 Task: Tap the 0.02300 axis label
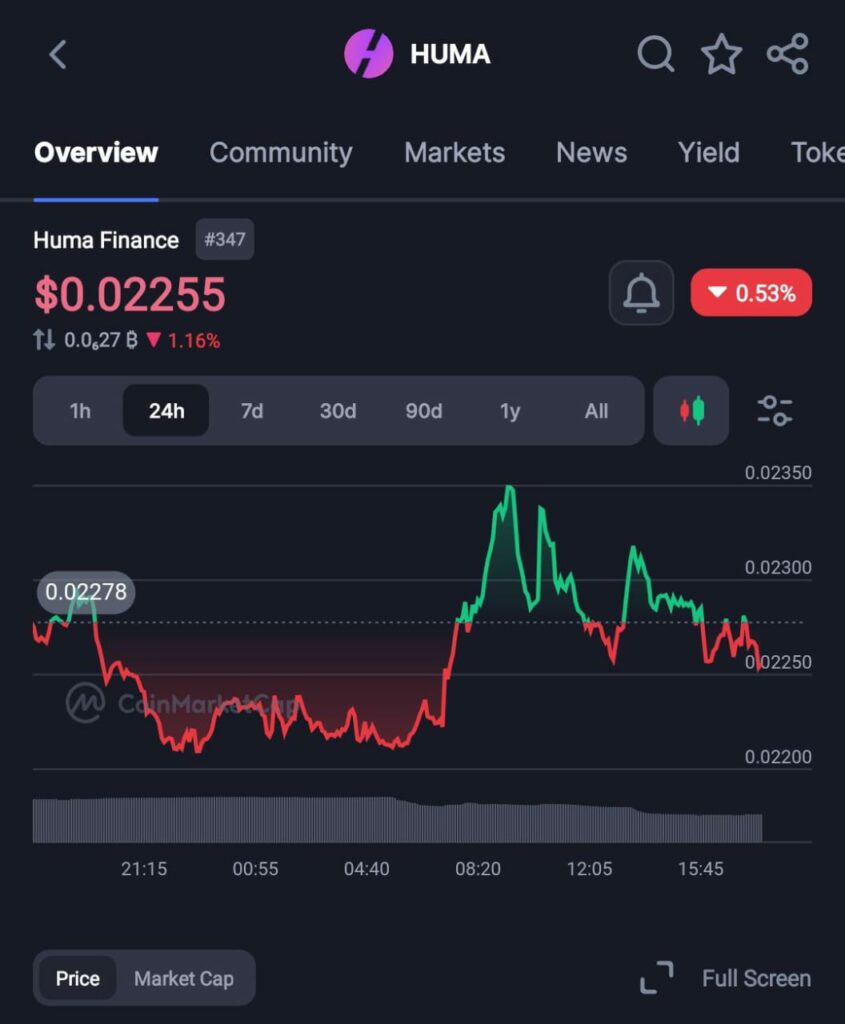coord(778,568)
